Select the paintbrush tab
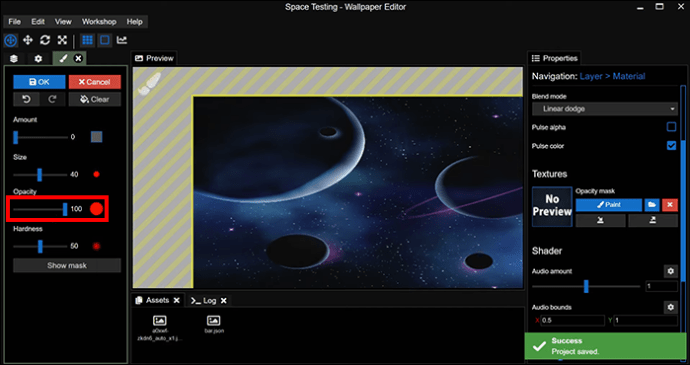This screenshot has width=690, height=365. click(x=63, y=59)
